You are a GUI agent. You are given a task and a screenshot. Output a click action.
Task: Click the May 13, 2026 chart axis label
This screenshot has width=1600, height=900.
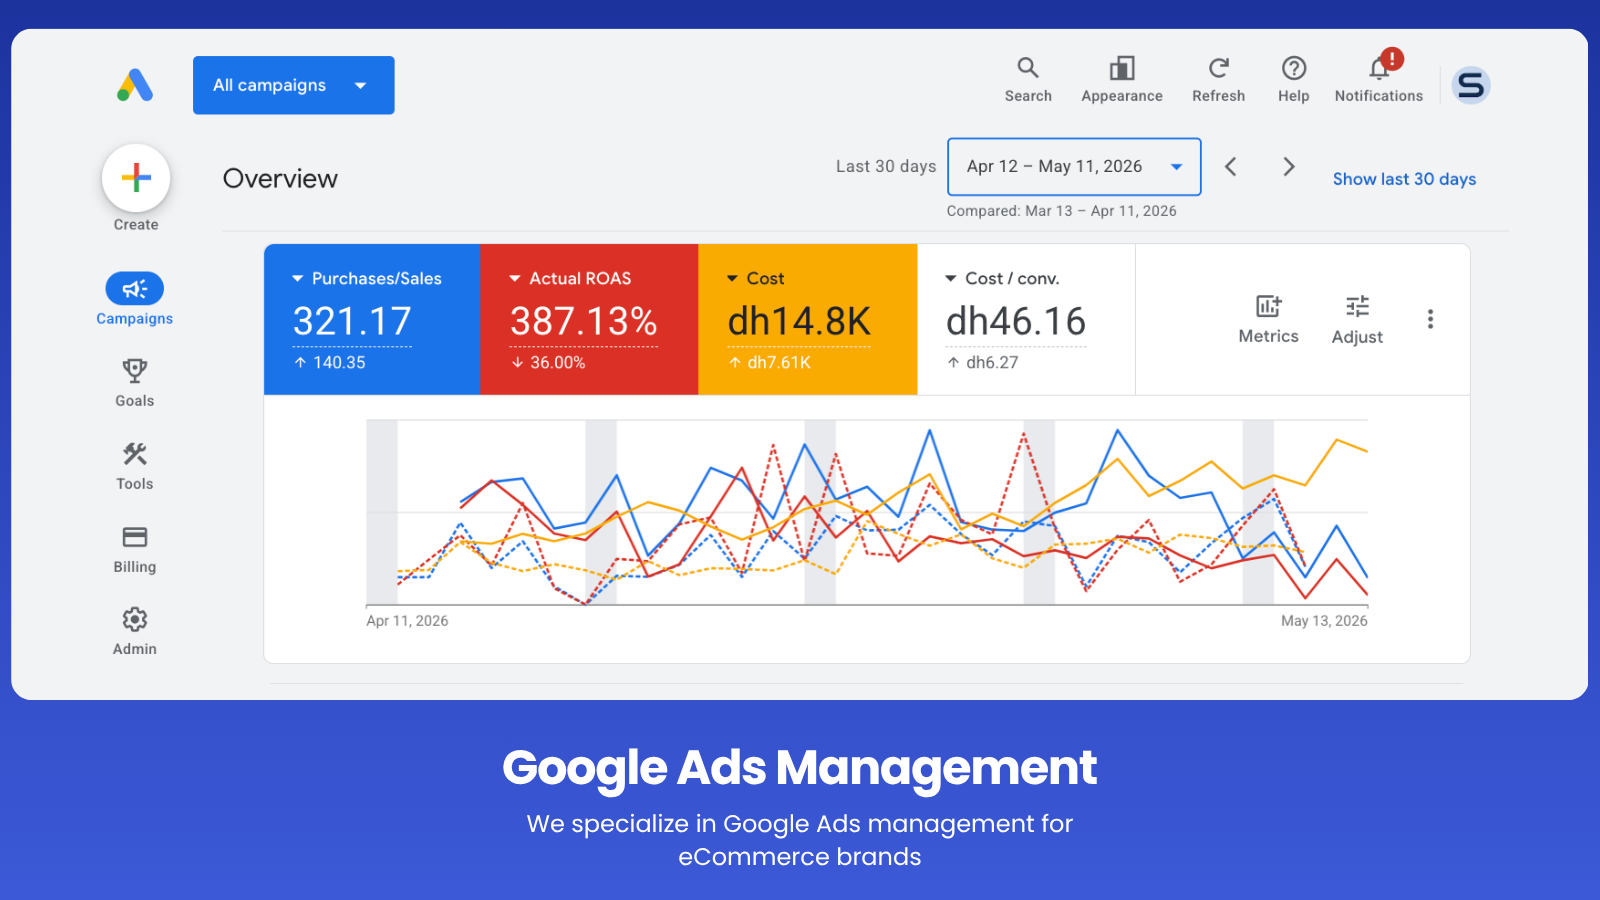(1324, 621)
